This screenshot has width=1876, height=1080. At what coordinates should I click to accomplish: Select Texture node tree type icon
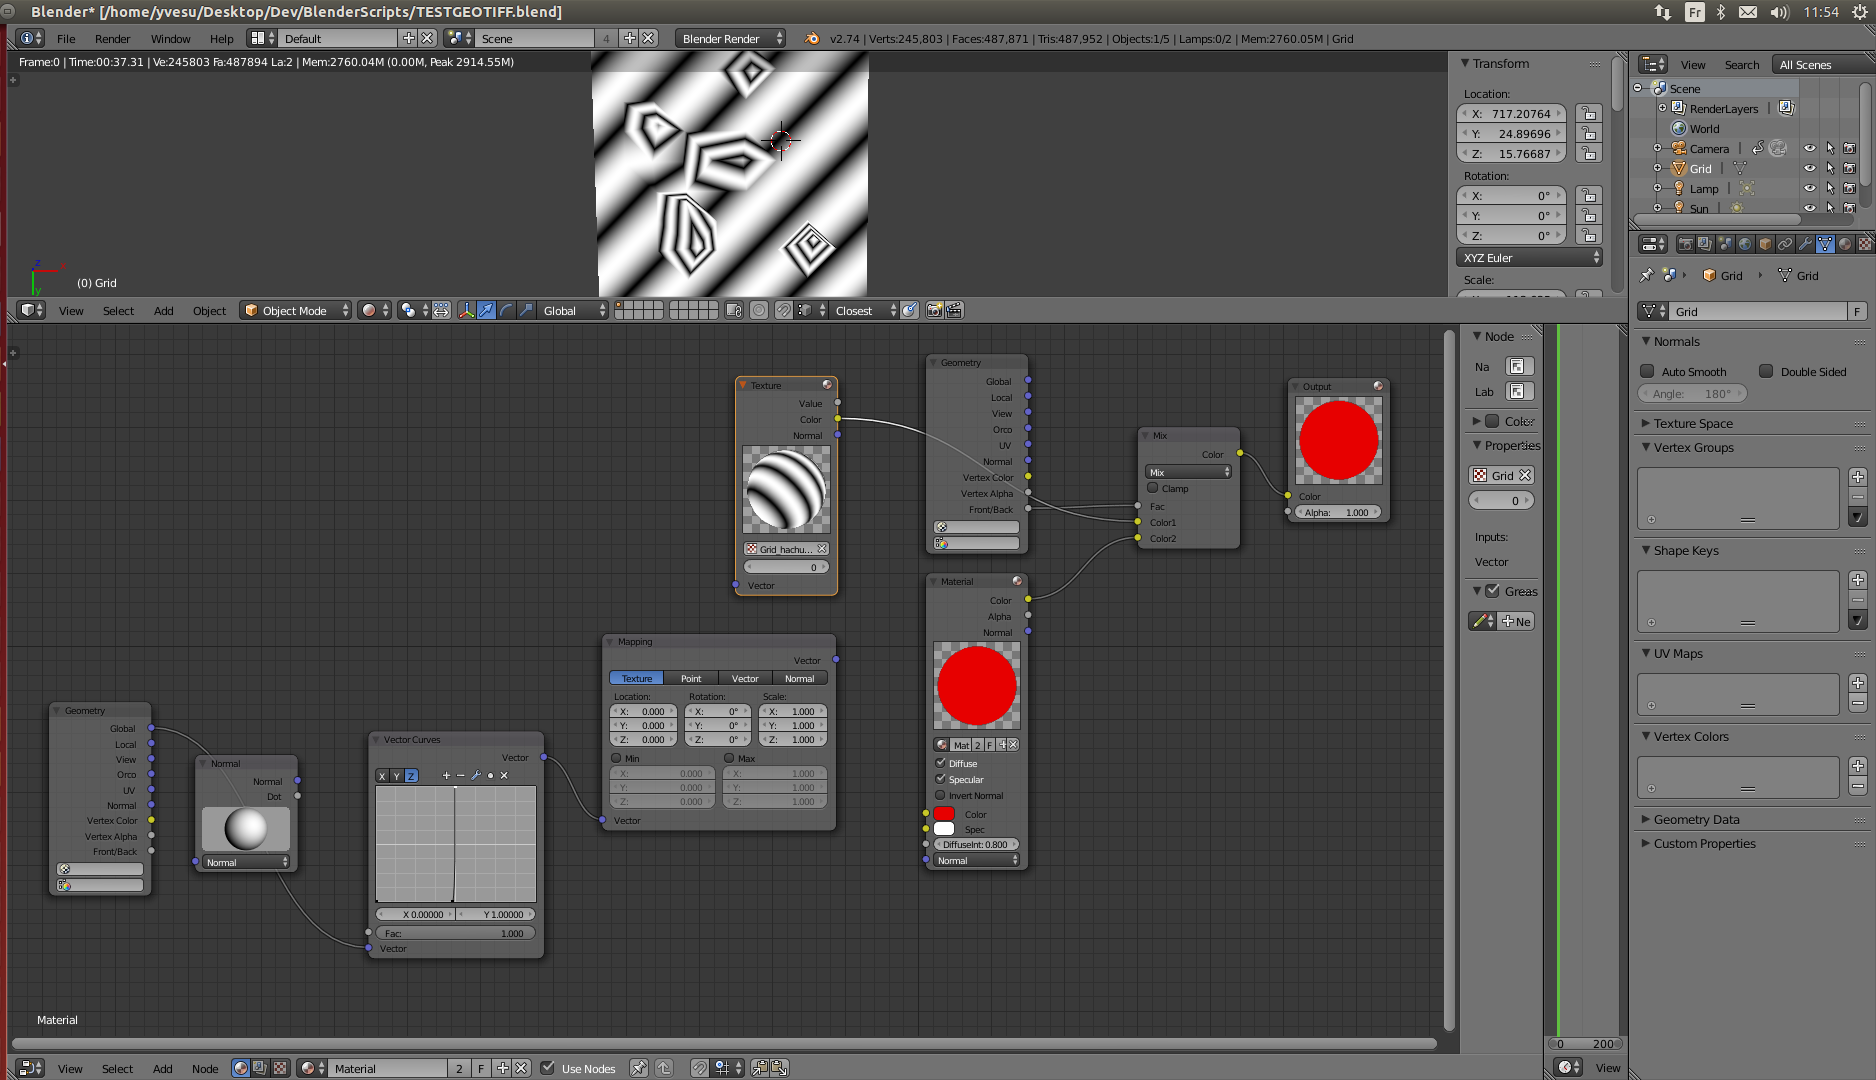(280, 1068)
